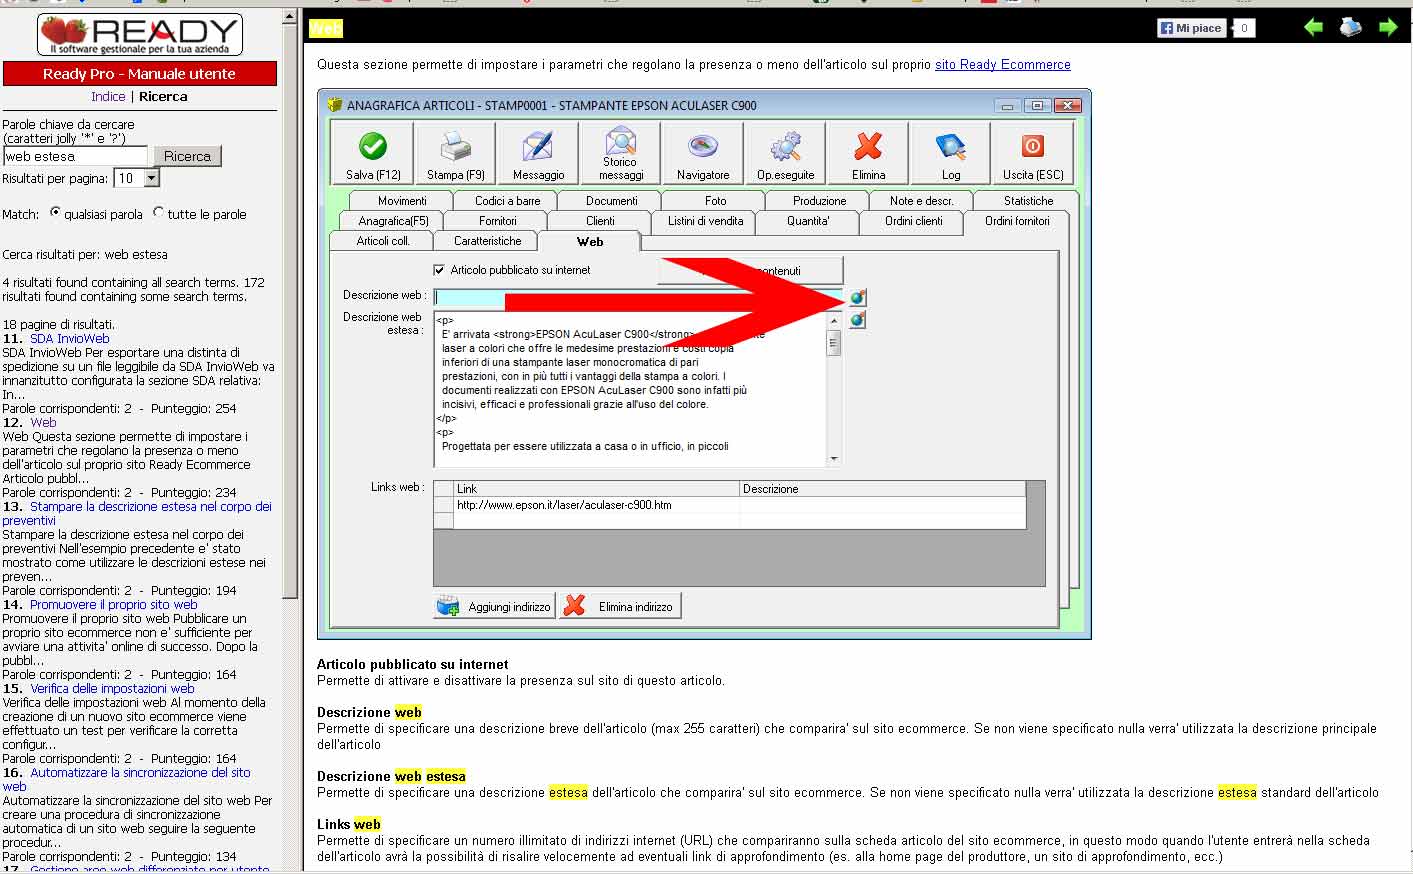Go to previous page green arrow
This screenshot has width=1413, height=874.
(1313, 27)
